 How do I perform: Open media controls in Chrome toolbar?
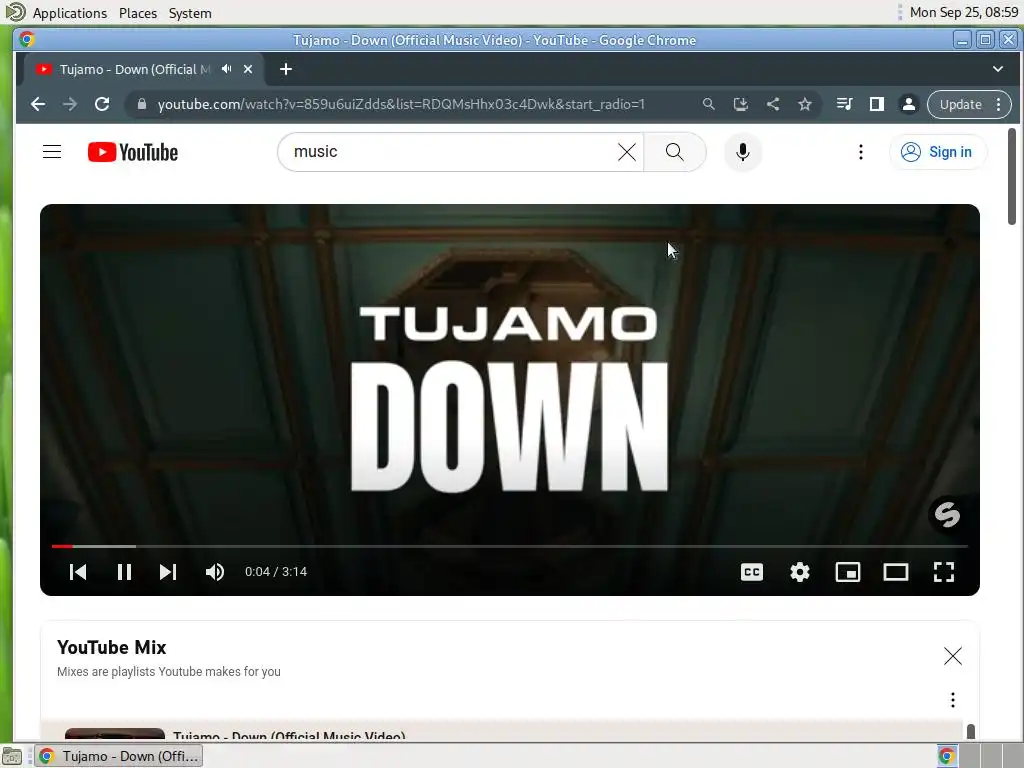click(x=844, y=104)
